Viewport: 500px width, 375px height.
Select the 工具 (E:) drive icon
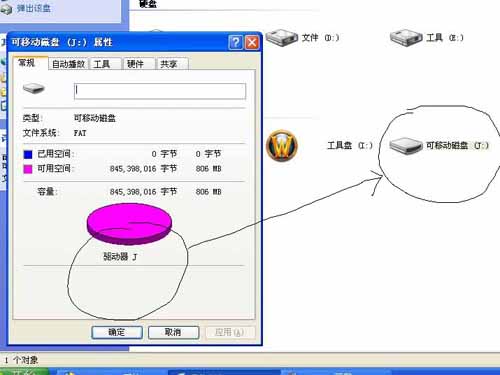(x=406, y=37)
